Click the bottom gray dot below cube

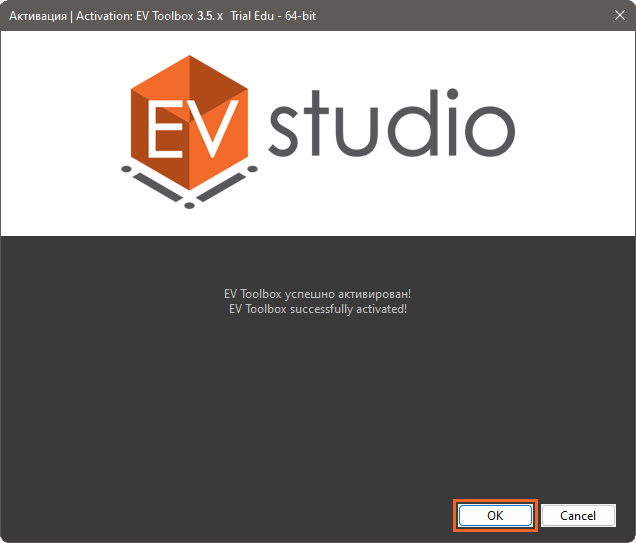pyautogui.click(x=189, y=206)
